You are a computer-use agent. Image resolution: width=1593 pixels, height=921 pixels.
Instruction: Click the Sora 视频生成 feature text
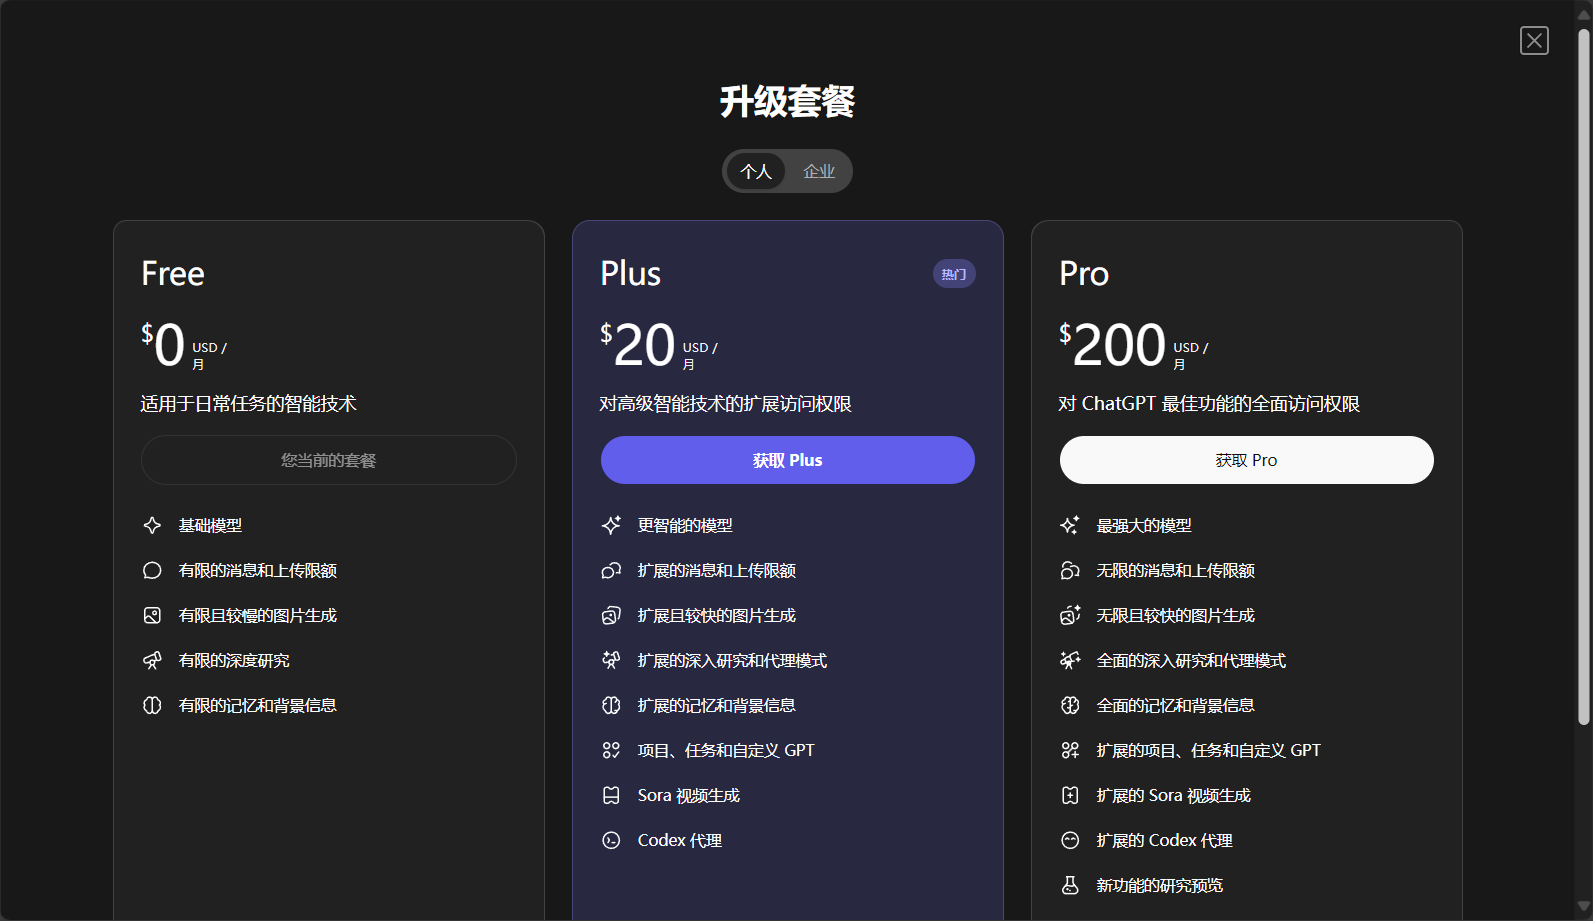click(x=689, y=795)
